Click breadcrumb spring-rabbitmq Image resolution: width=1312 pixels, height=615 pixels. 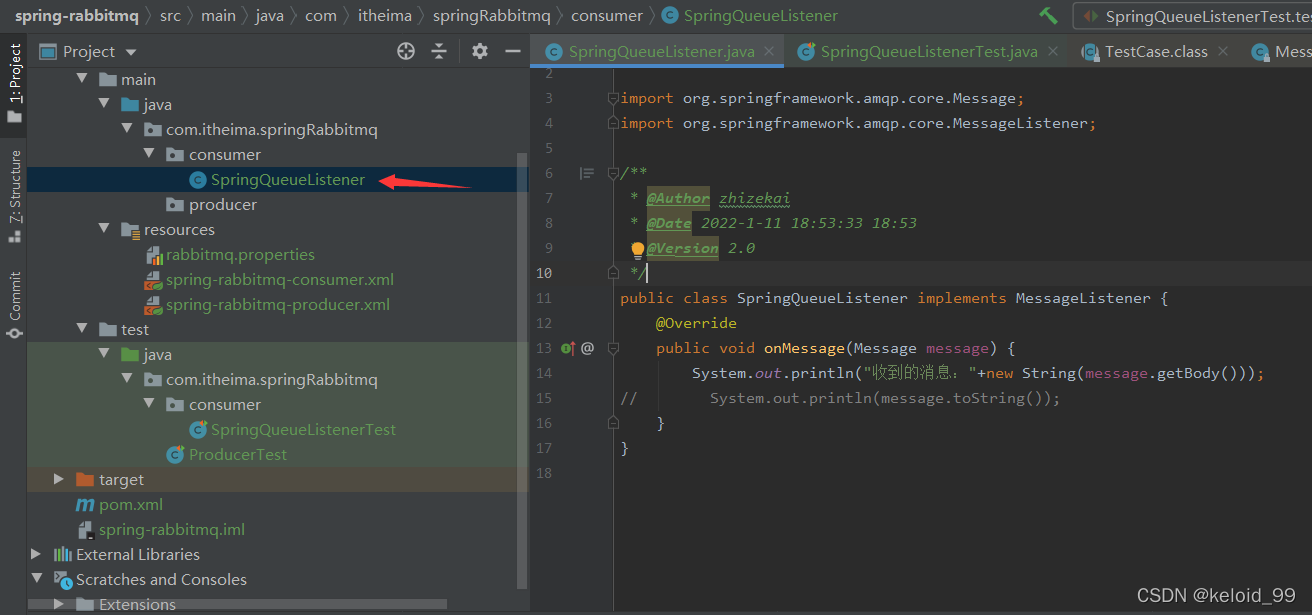pyautogui.click(x=77, y=15)
